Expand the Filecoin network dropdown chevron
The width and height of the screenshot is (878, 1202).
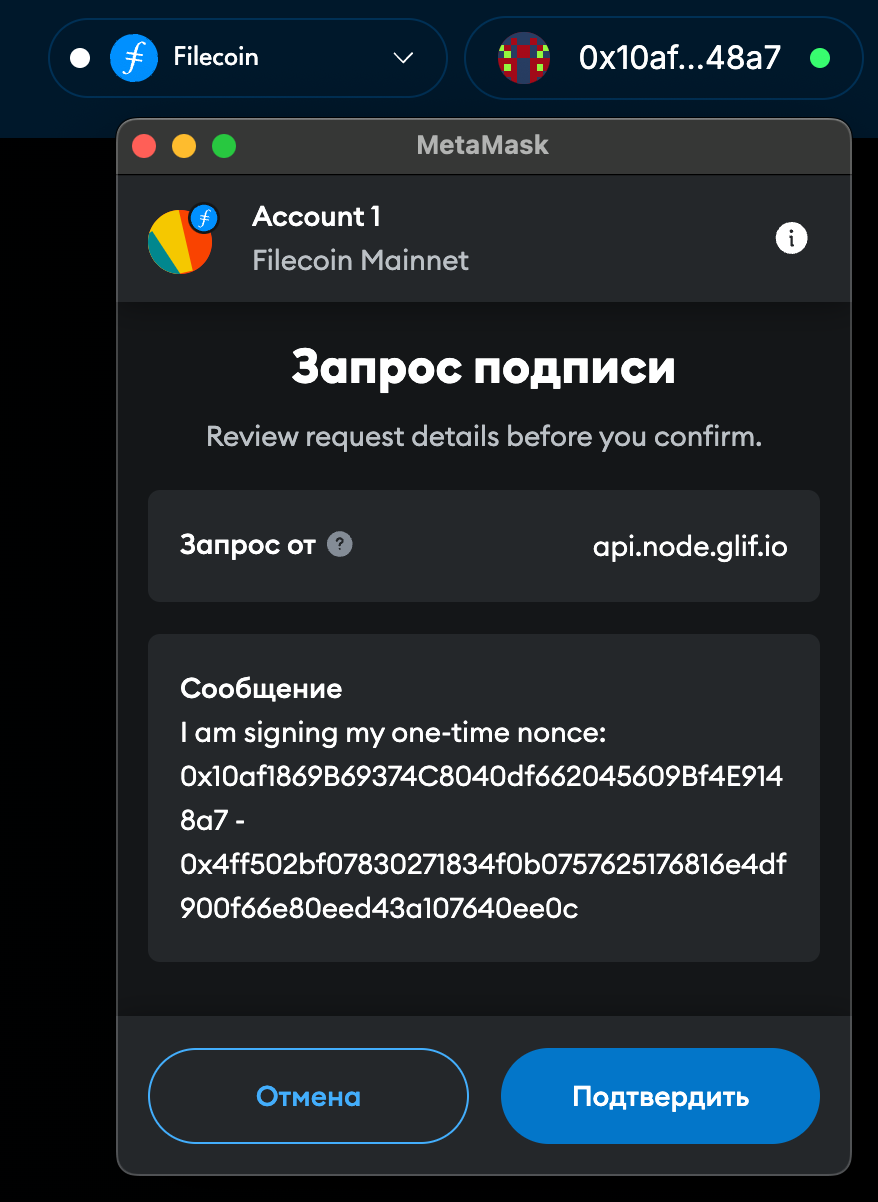403,58
